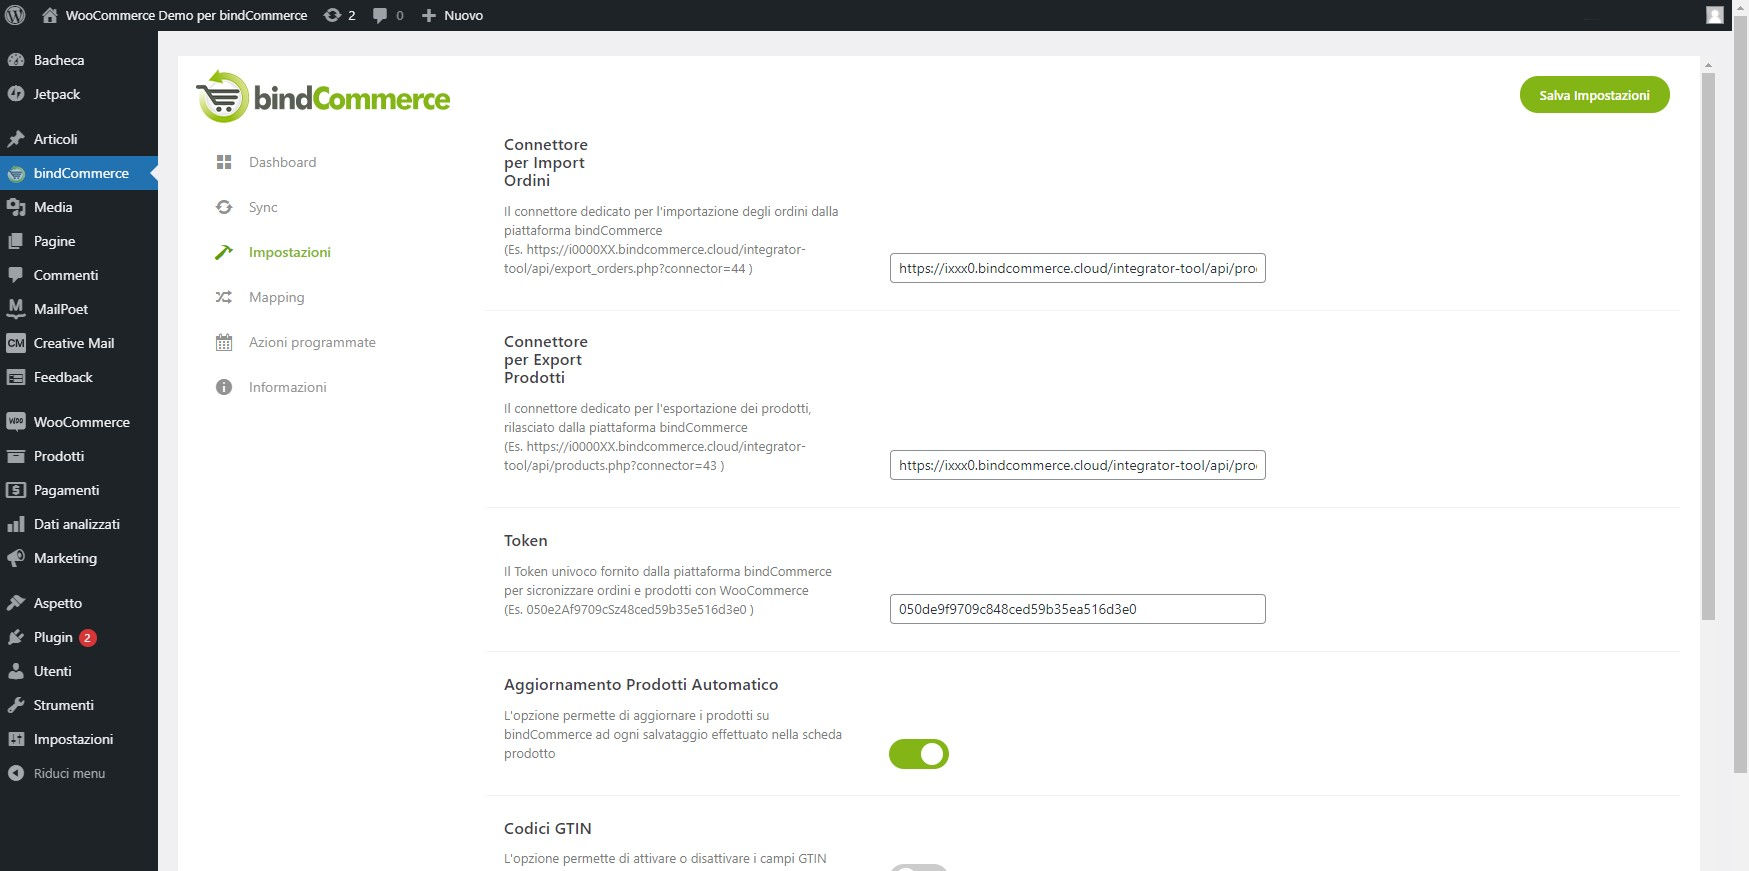Open WooCommerce Demo per bindCommerce site link
This screenshot has width=1749, height=871.
click(x=186, y=15)
